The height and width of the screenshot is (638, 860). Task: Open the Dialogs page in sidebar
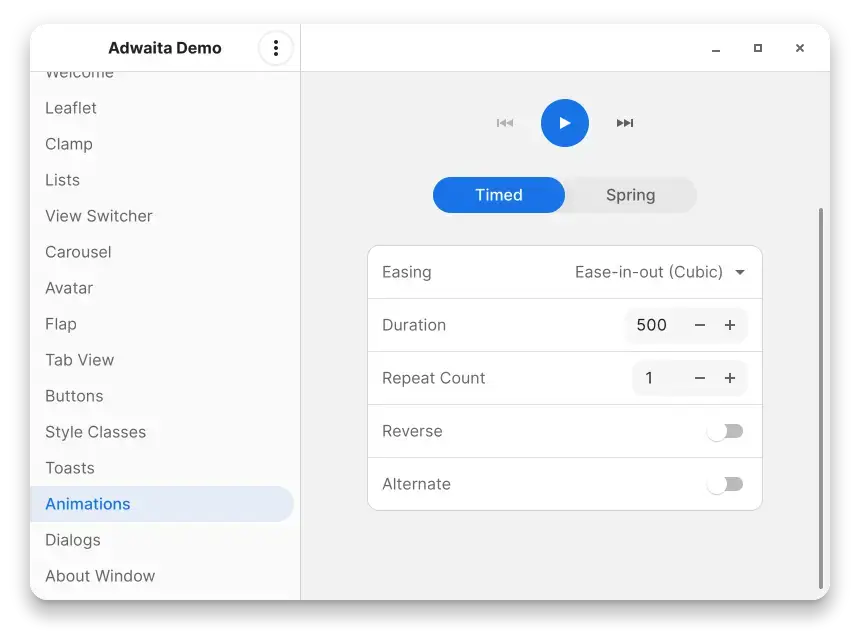pyautogui.click(x=73, y=540)
